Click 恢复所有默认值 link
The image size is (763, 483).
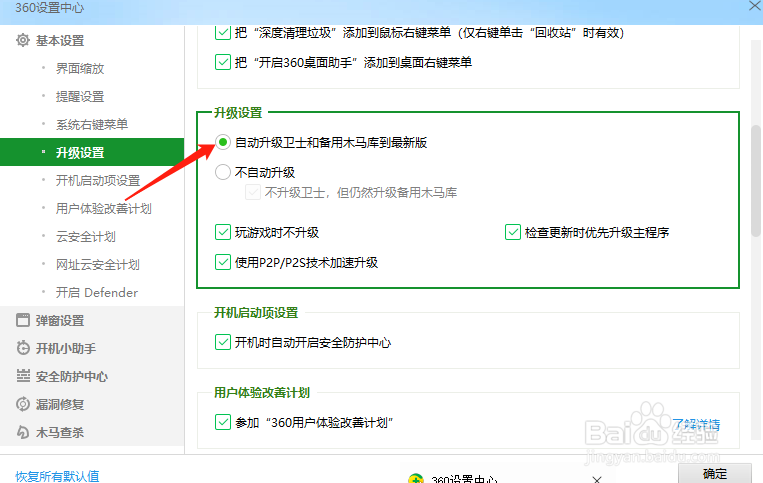57,476
